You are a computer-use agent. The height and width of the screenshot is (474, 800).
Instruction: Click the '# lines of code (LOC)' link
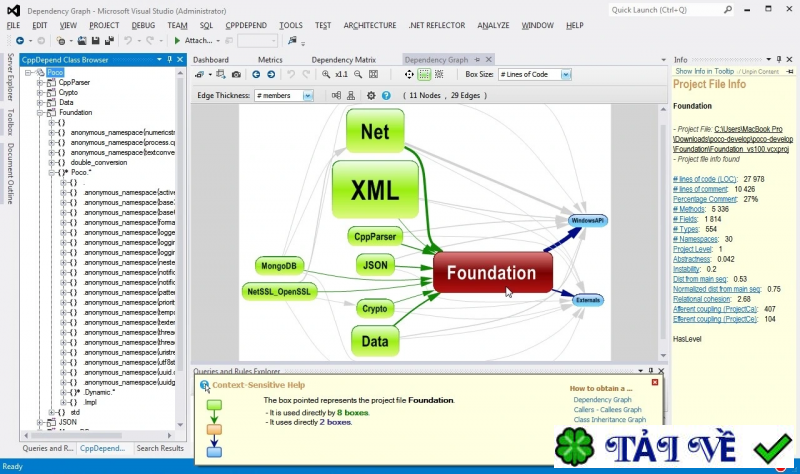coord(705,179)
